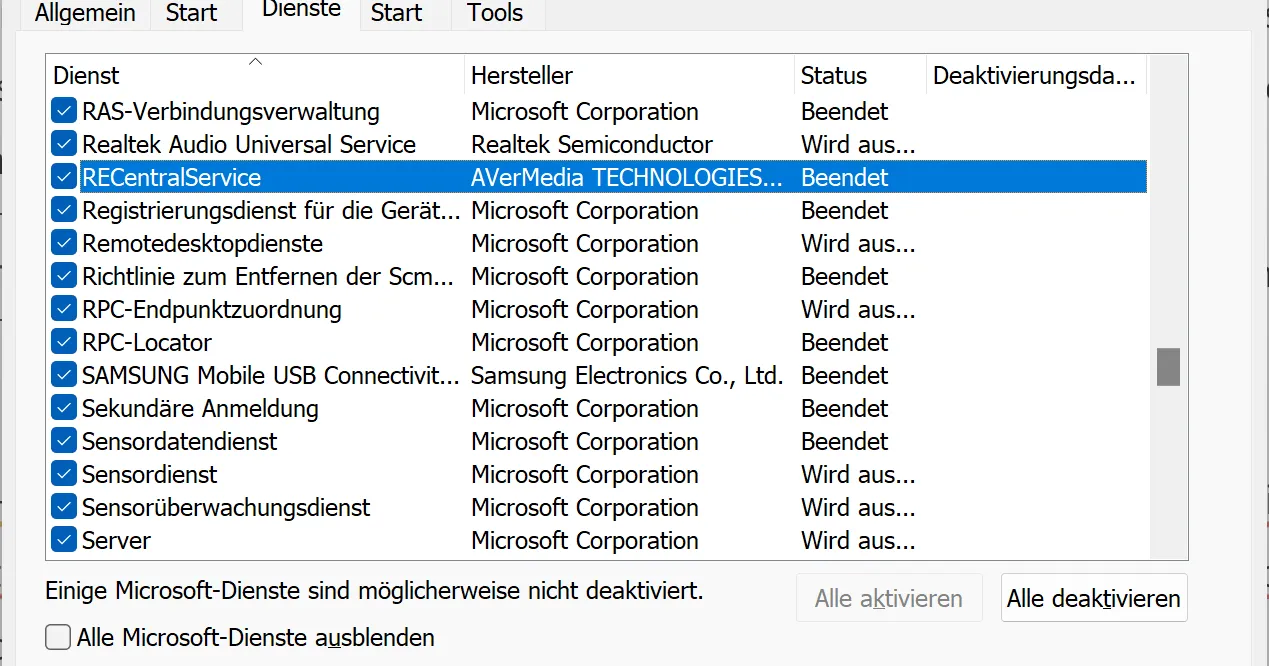Image resolution: width=1269 pixels, height=666 pixels.
Task: Enable Alle Microsoft-Dienste ausblenden checkbox
Action: [x=58, y=637]
